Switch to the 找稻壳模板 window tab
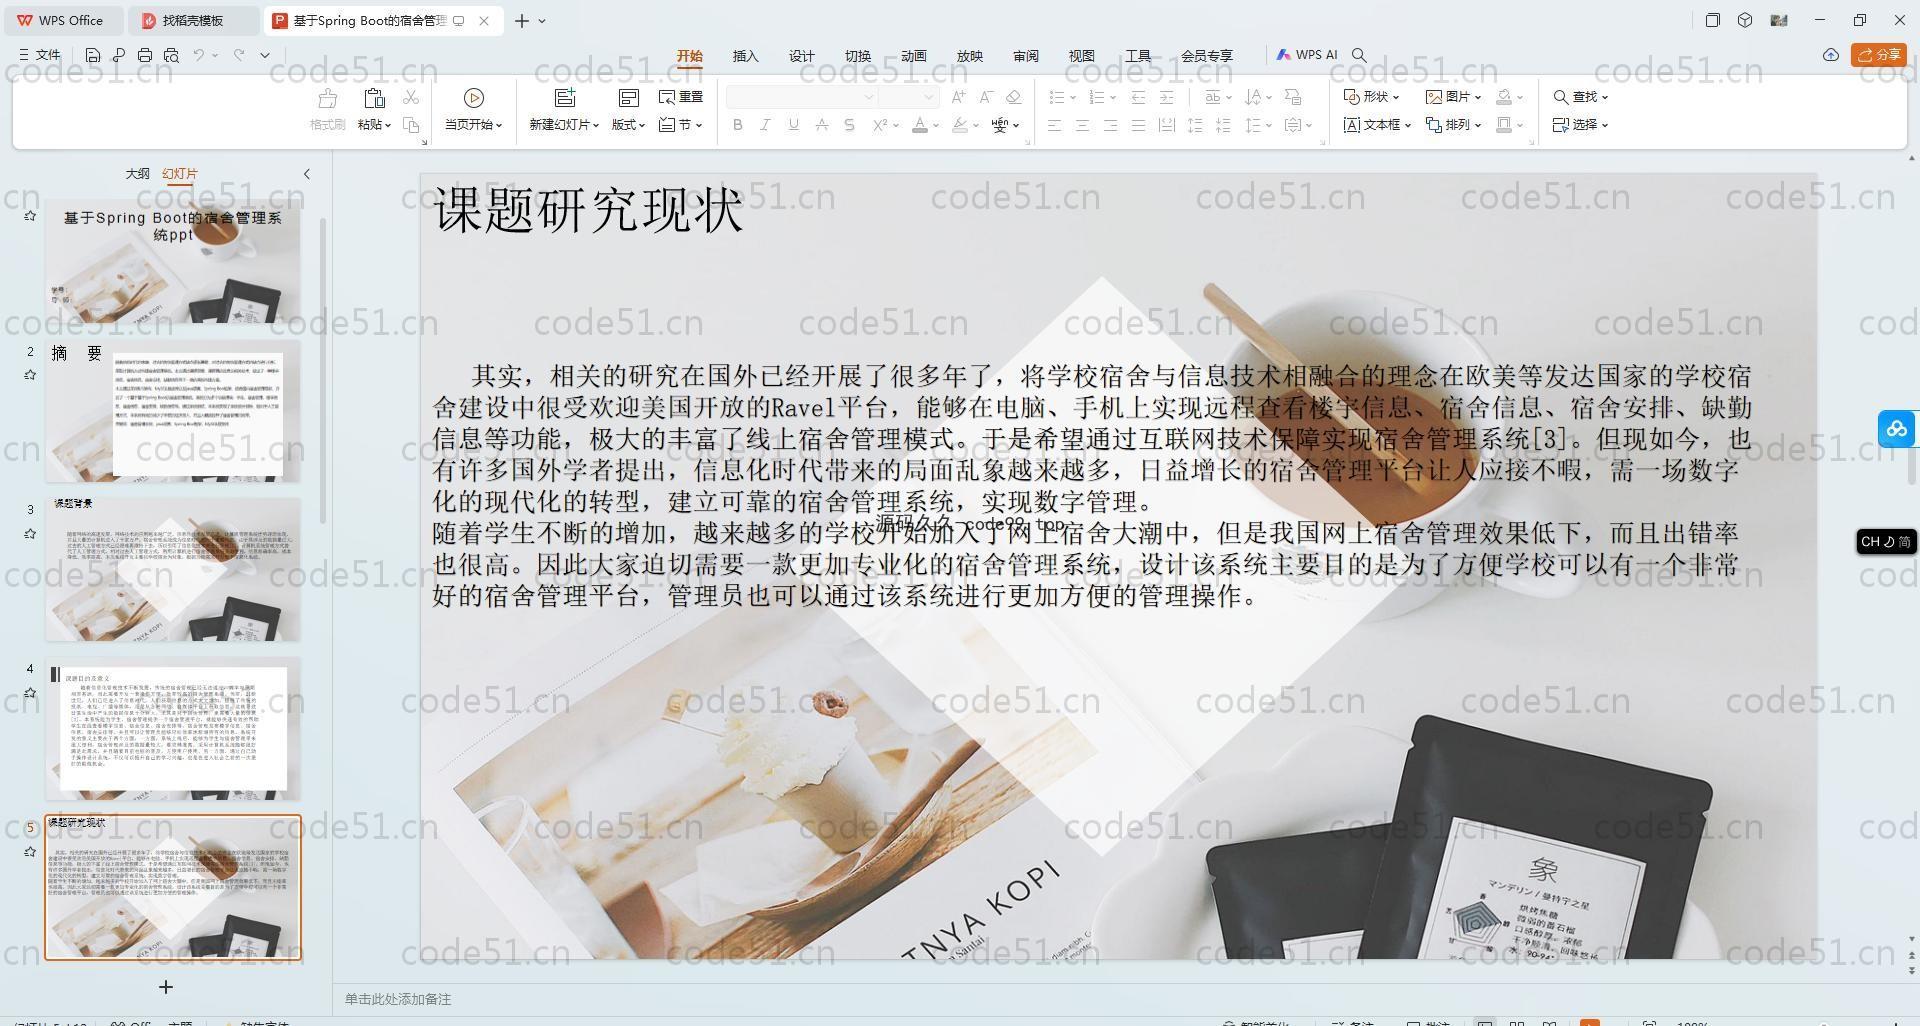Viewport: 1920px width, 1026px height. click(193, 20)
